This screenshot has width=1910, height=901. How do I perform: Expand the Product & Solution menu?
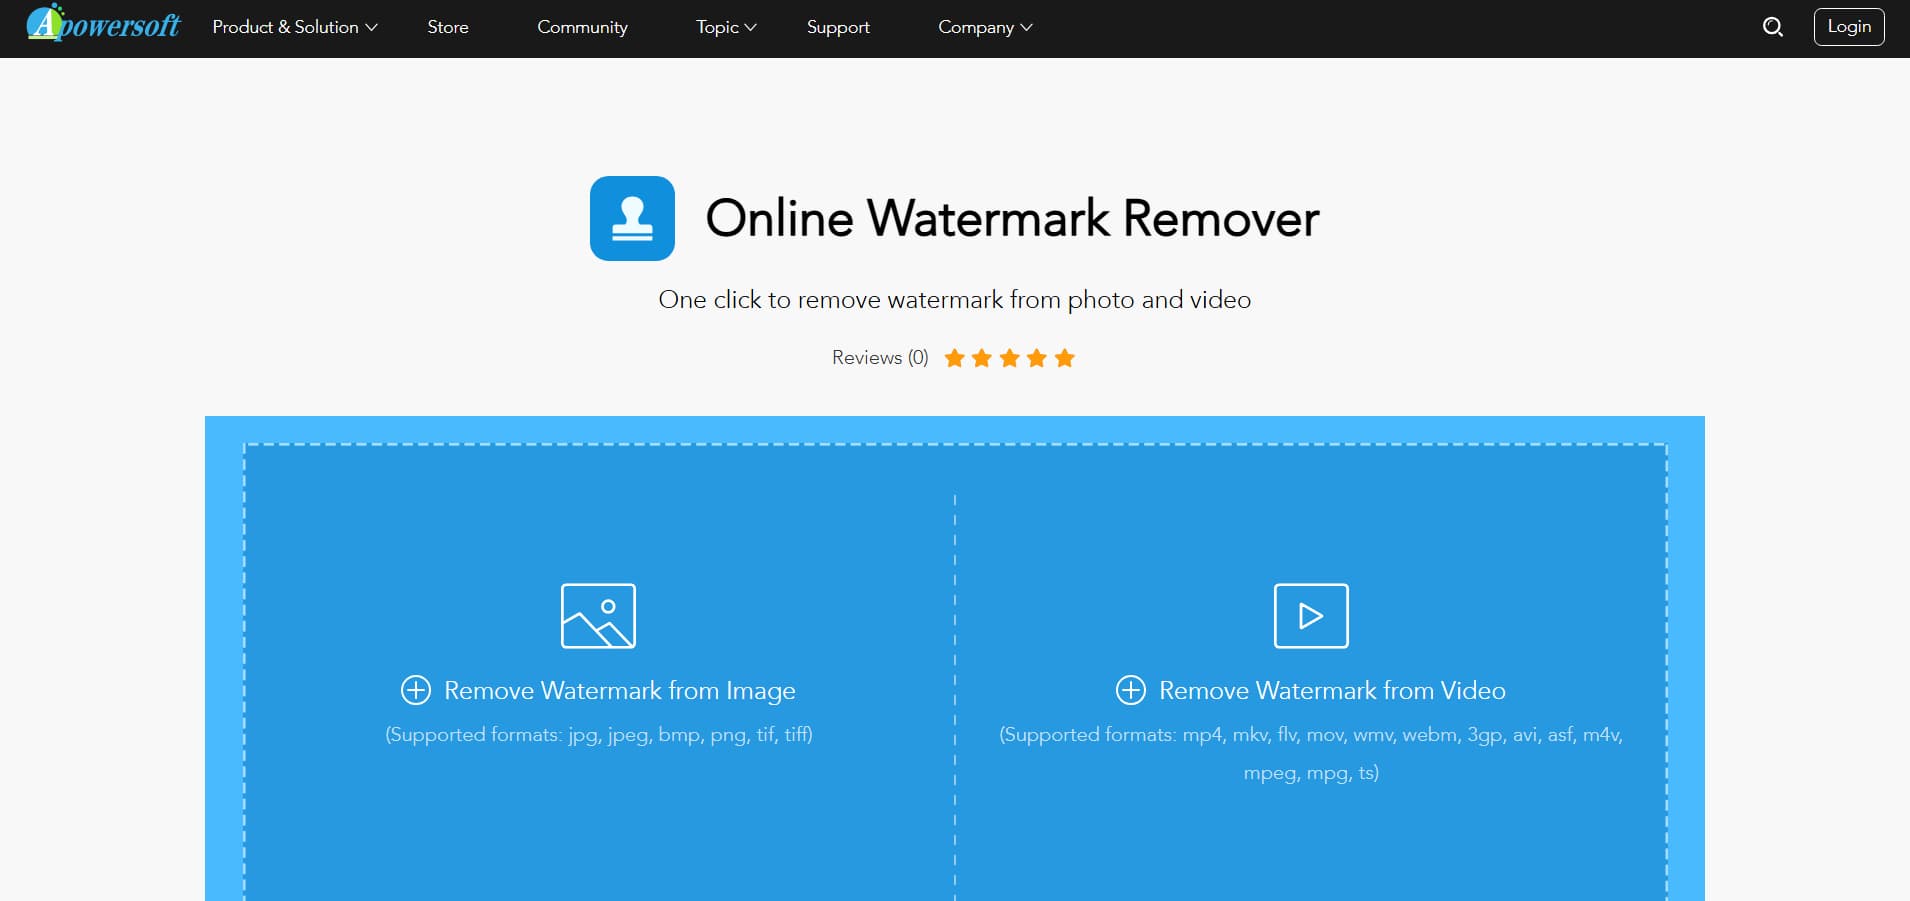(295, 27)
